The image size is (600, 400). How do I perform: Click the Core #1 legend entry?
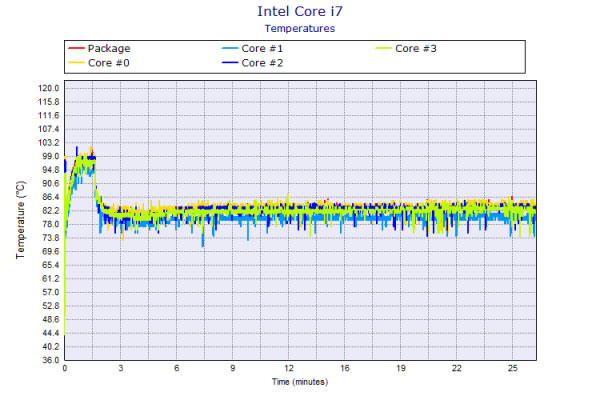click(x=253, y=49)
